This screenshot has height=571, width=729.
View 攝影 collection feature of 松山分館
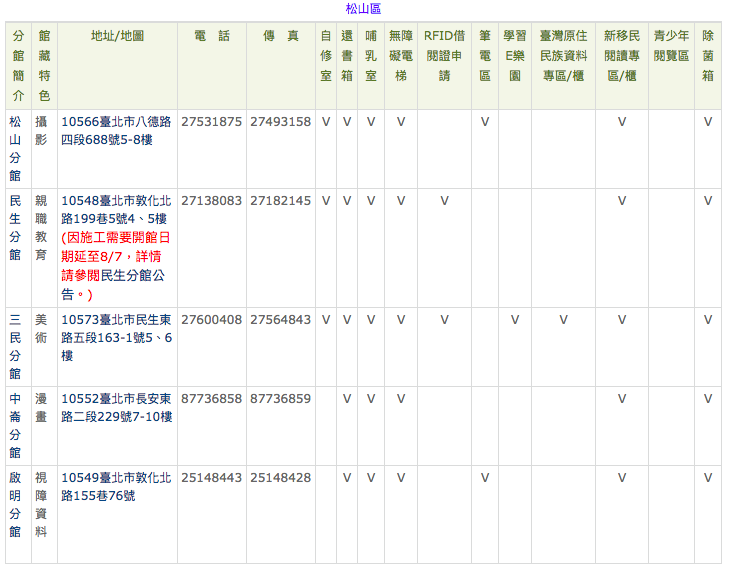41,131
